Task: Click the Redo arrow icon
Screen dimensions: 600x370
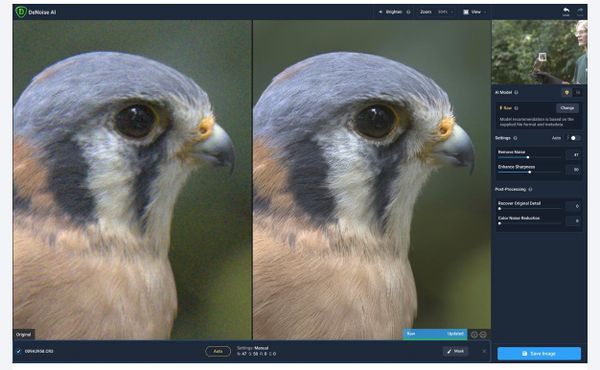Action: click(x=580, y=11)
